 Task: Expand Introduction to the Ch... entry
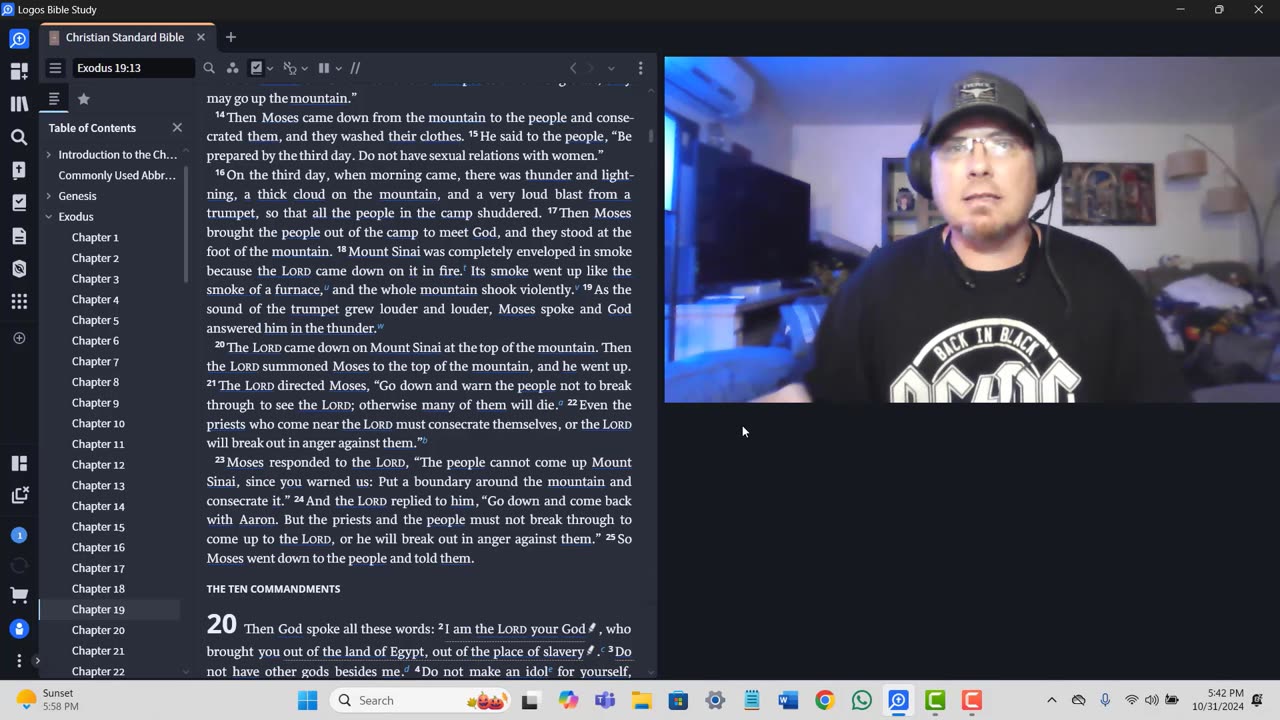click(x=48, y=155)
